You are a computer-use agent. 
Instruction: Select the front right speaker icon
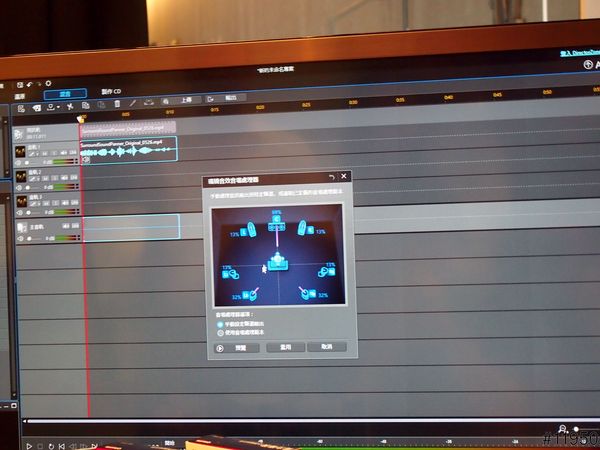(306, 228)
